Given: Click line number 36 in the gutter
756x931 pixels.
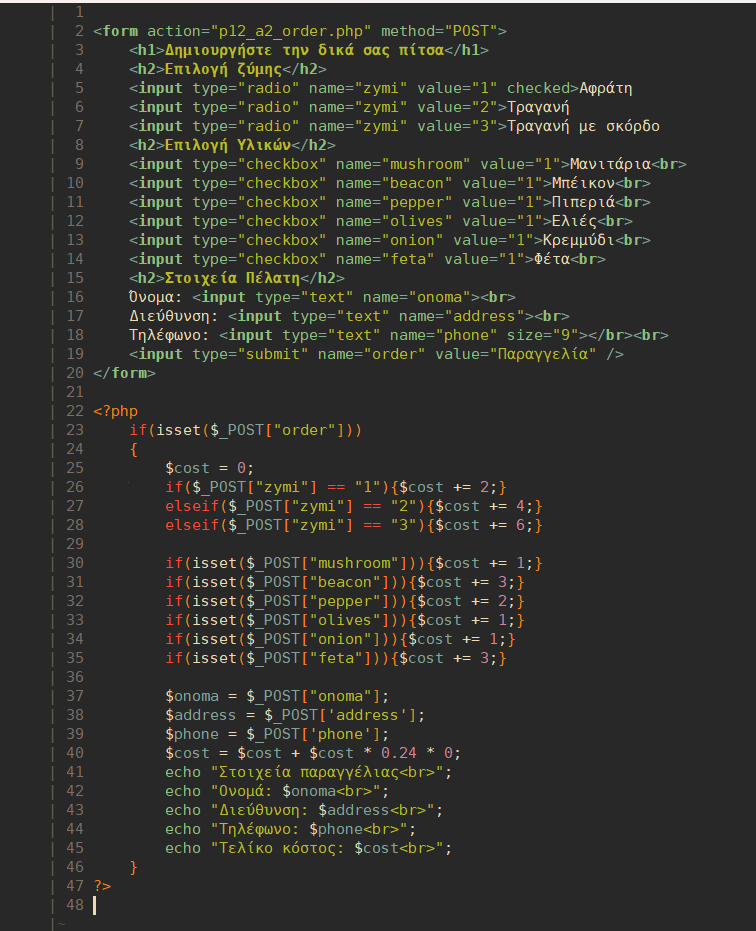Looking at the screenshot, I should point(75,677).
